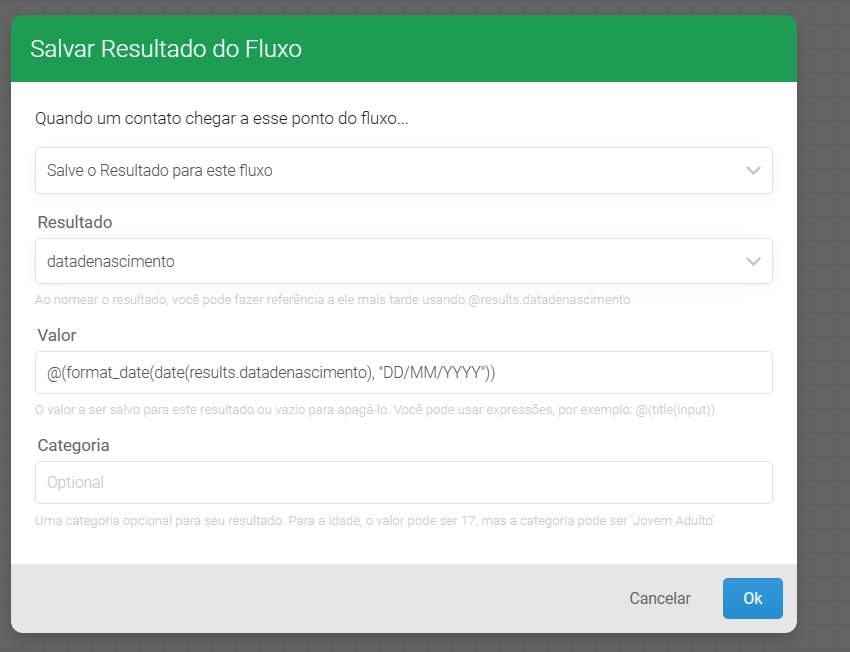Confirm with the blue Ok button
The height and width of the screenshot is (652, 850).
pos(752,598)
